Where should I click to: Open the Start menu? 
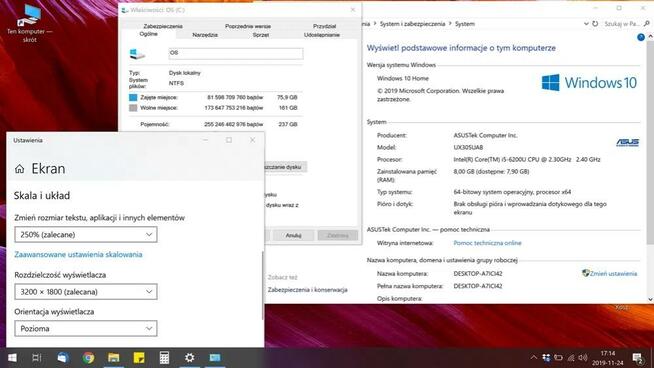[12, 358]
